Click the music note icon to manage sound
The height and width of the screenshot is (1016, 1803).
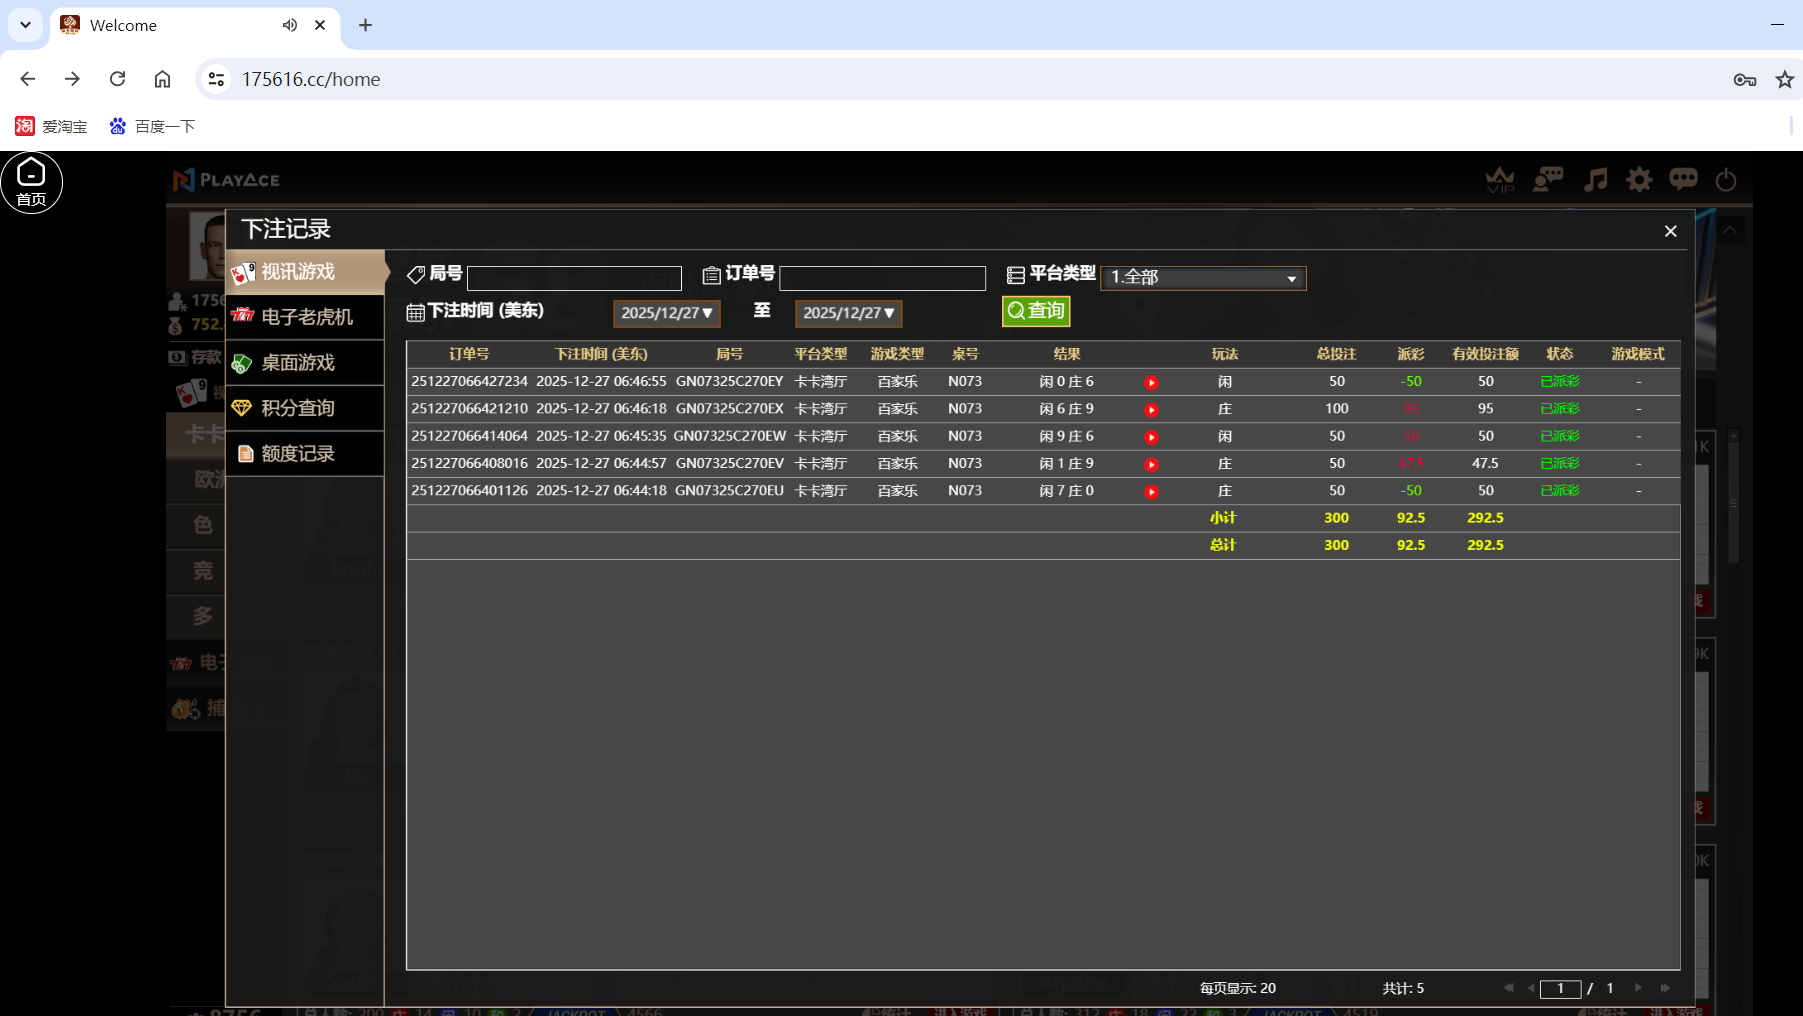1595,180
